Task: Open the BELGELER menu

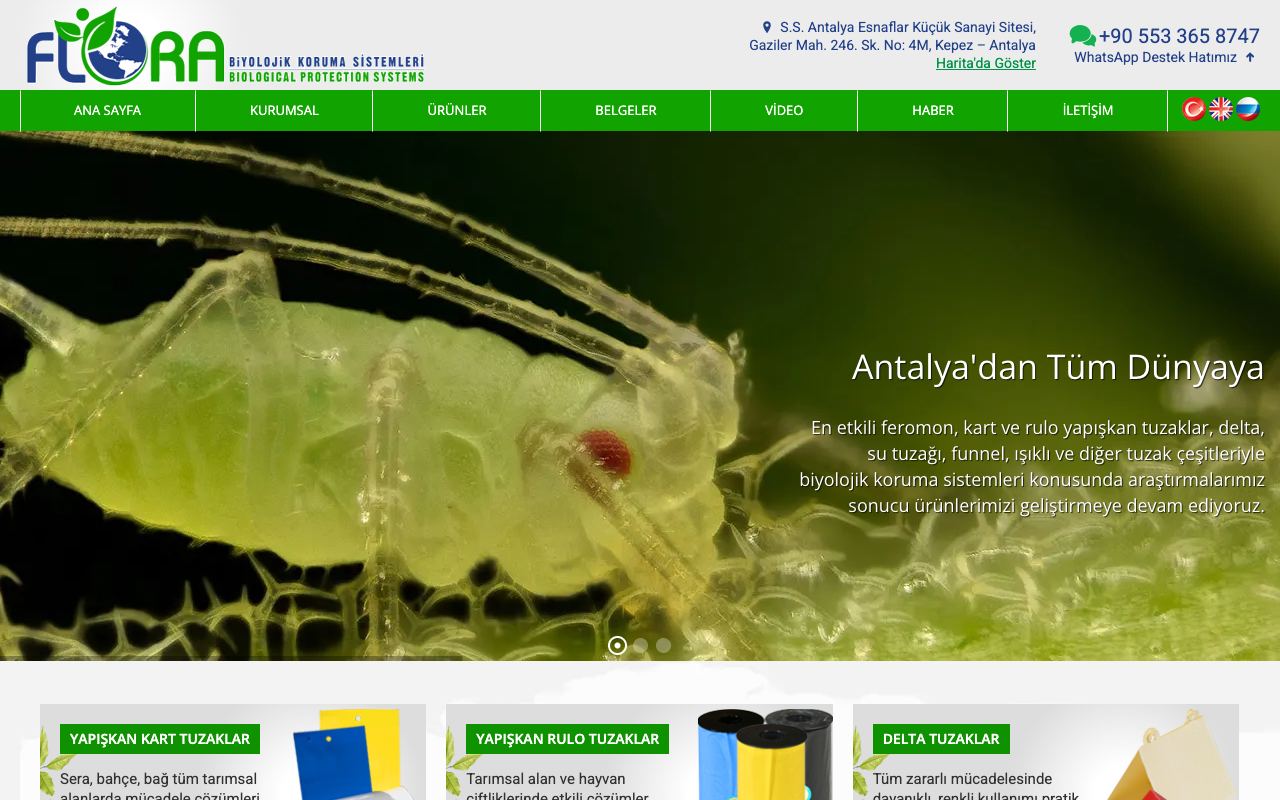Action: [626, 110]
